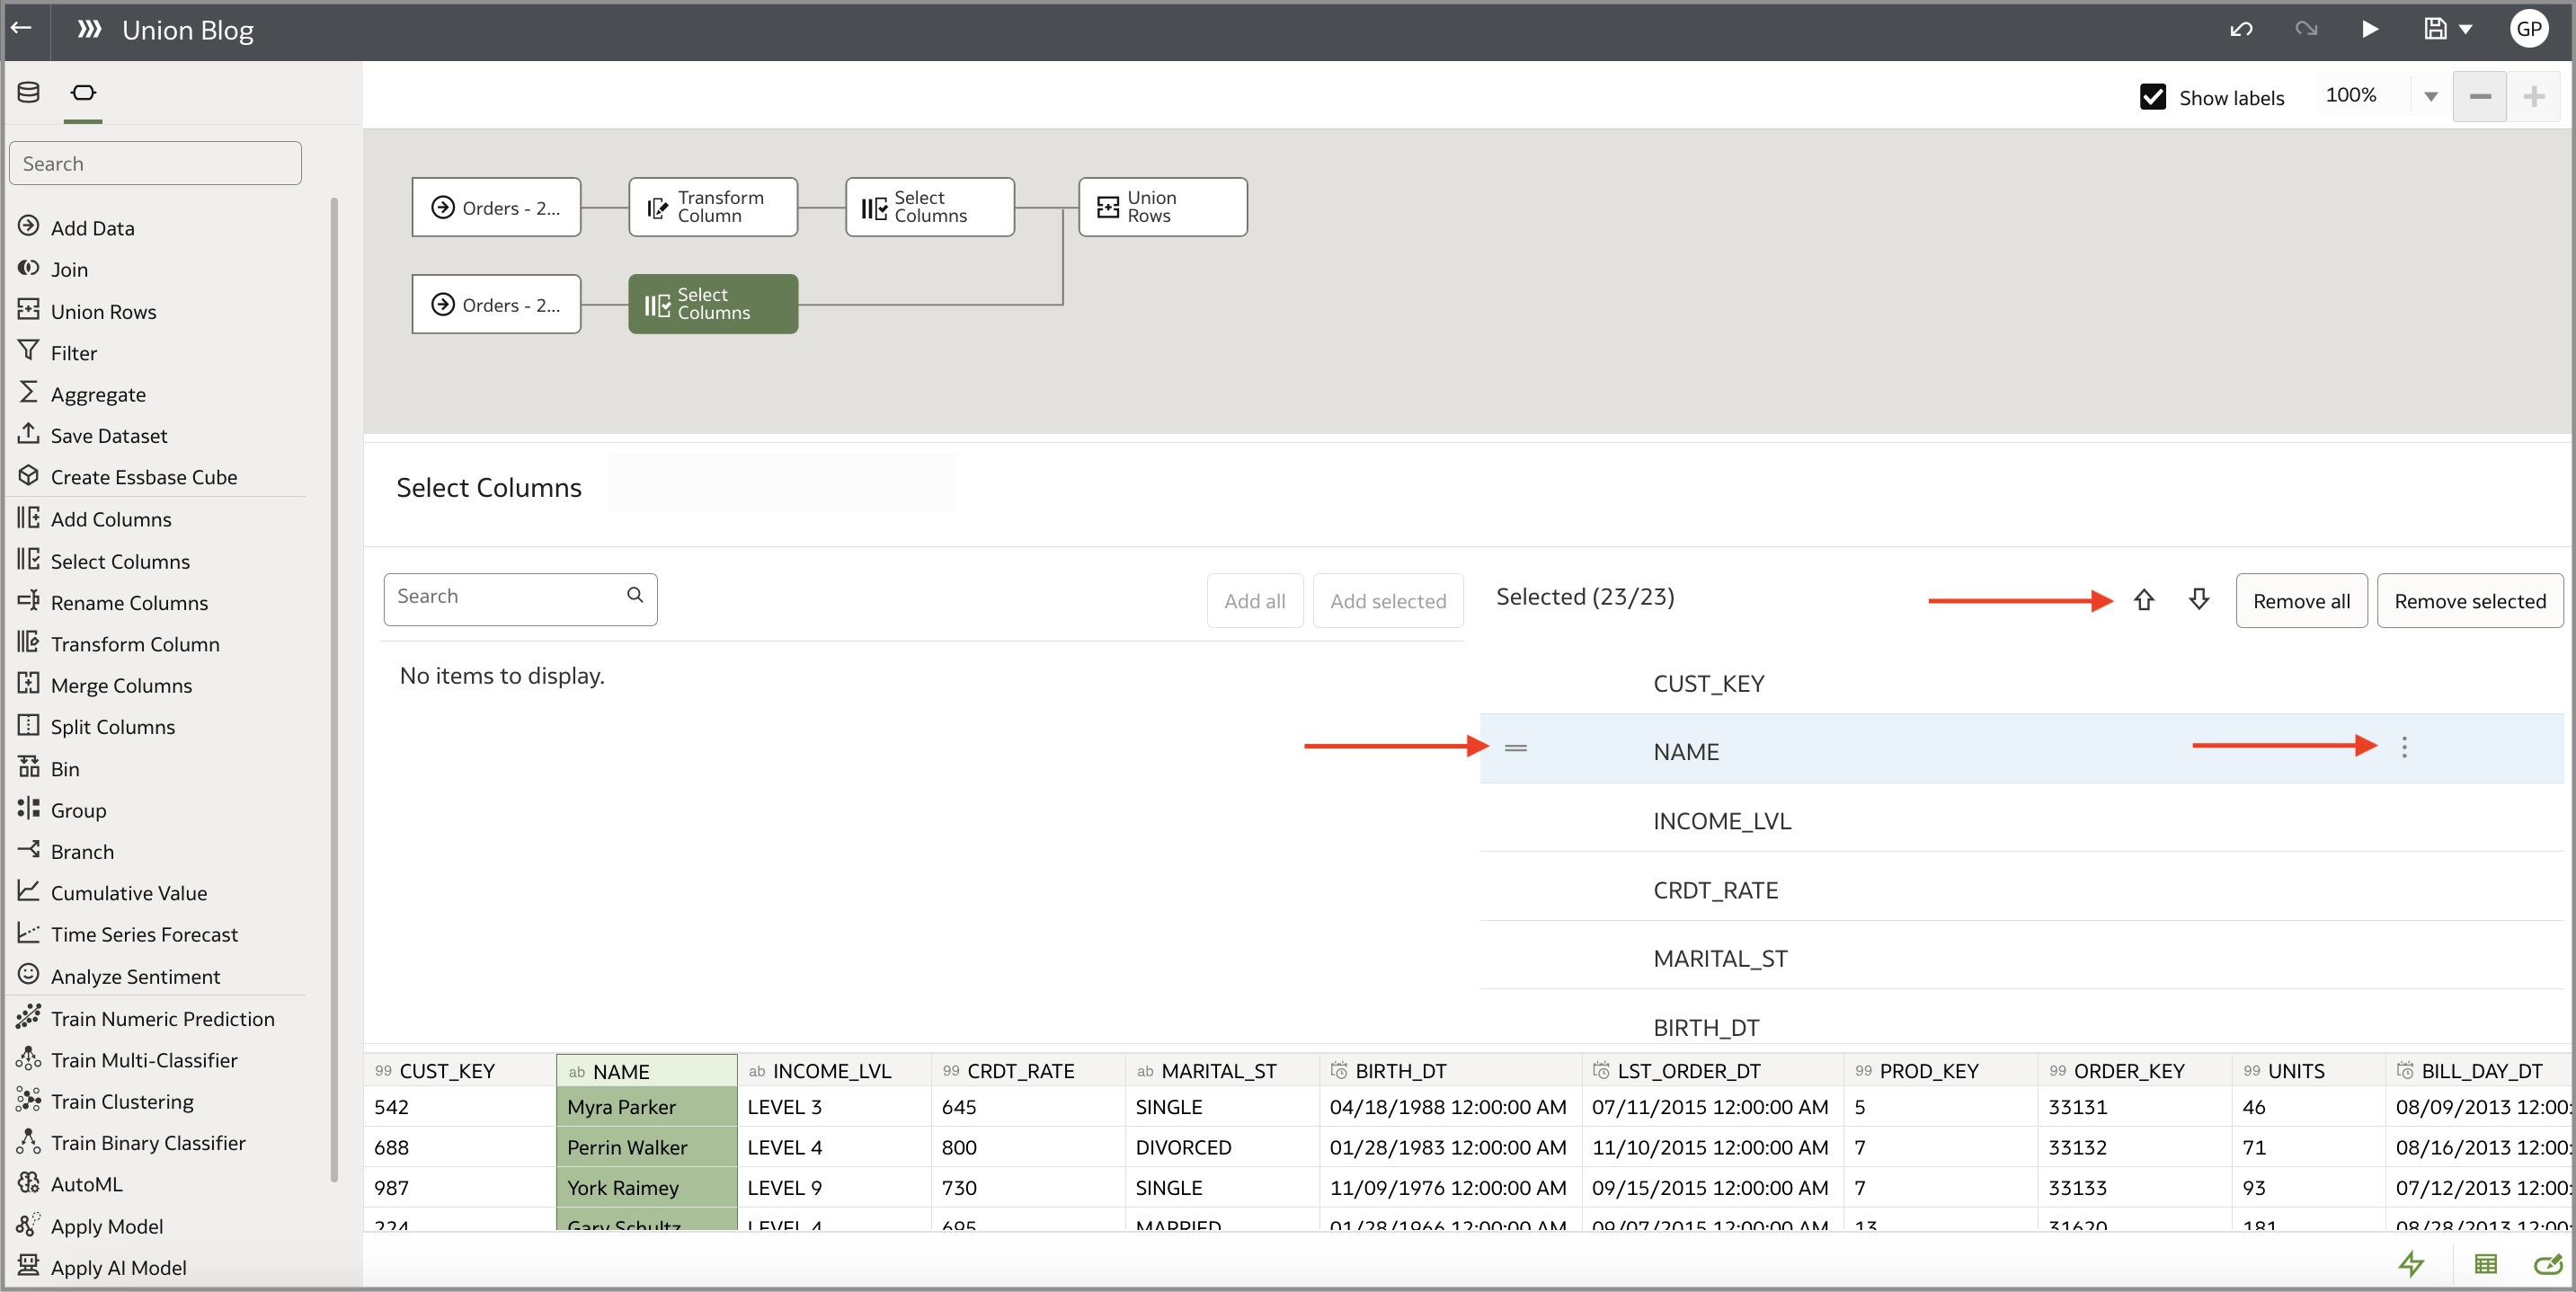
Task: Click inside the left sidebar search field
Action: [155, 162]
